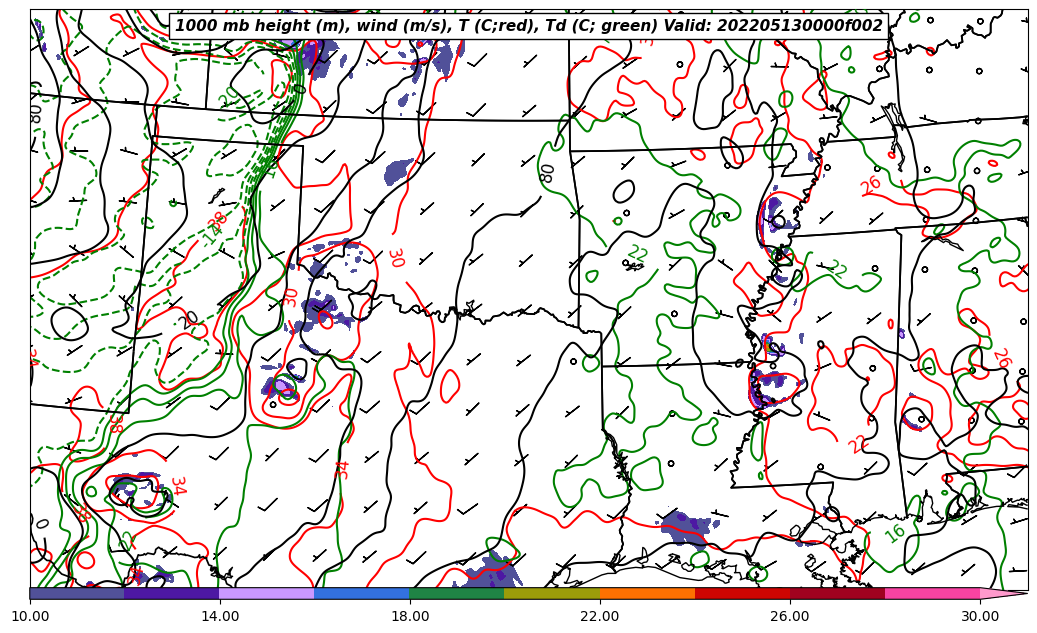Click the green 16 dewpoint contour label
This screenshot has height=633, width=1037.
[895, 532]
